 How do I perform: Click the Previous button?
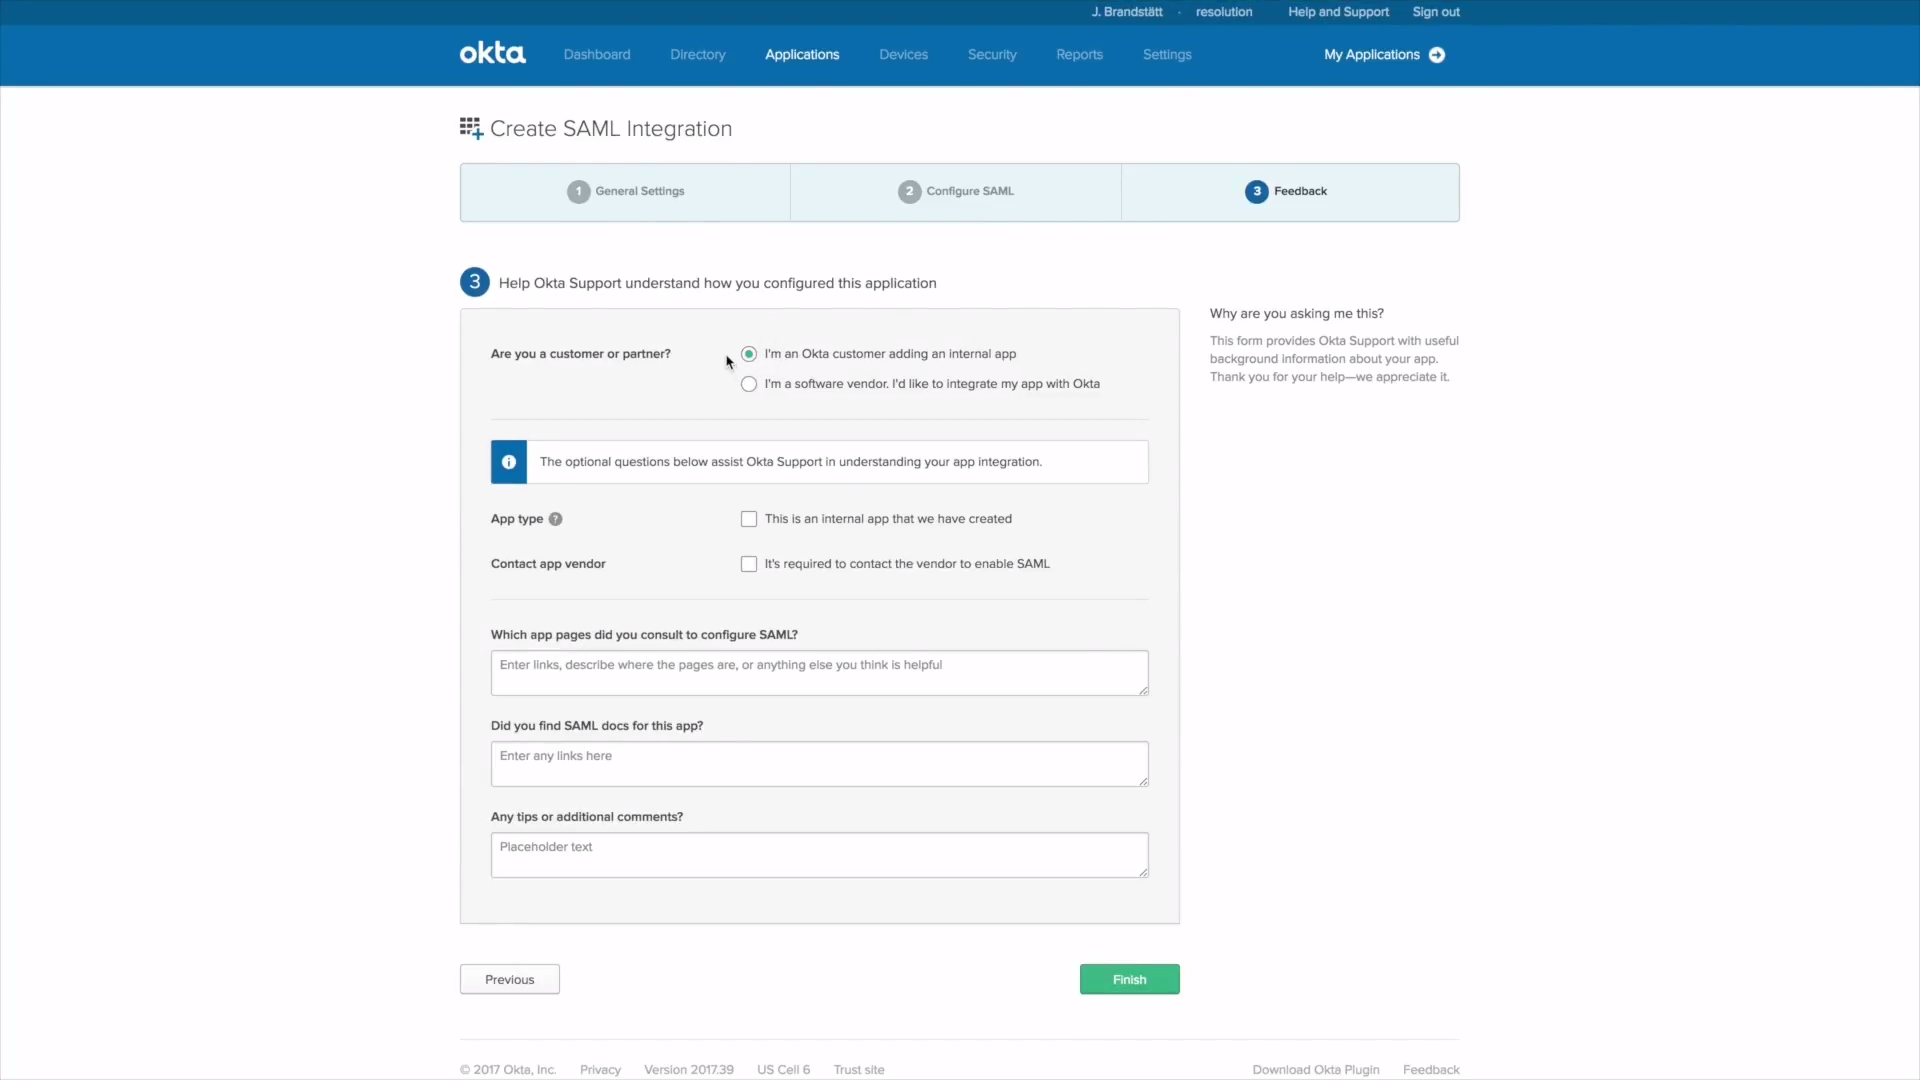tap(510, 979)
